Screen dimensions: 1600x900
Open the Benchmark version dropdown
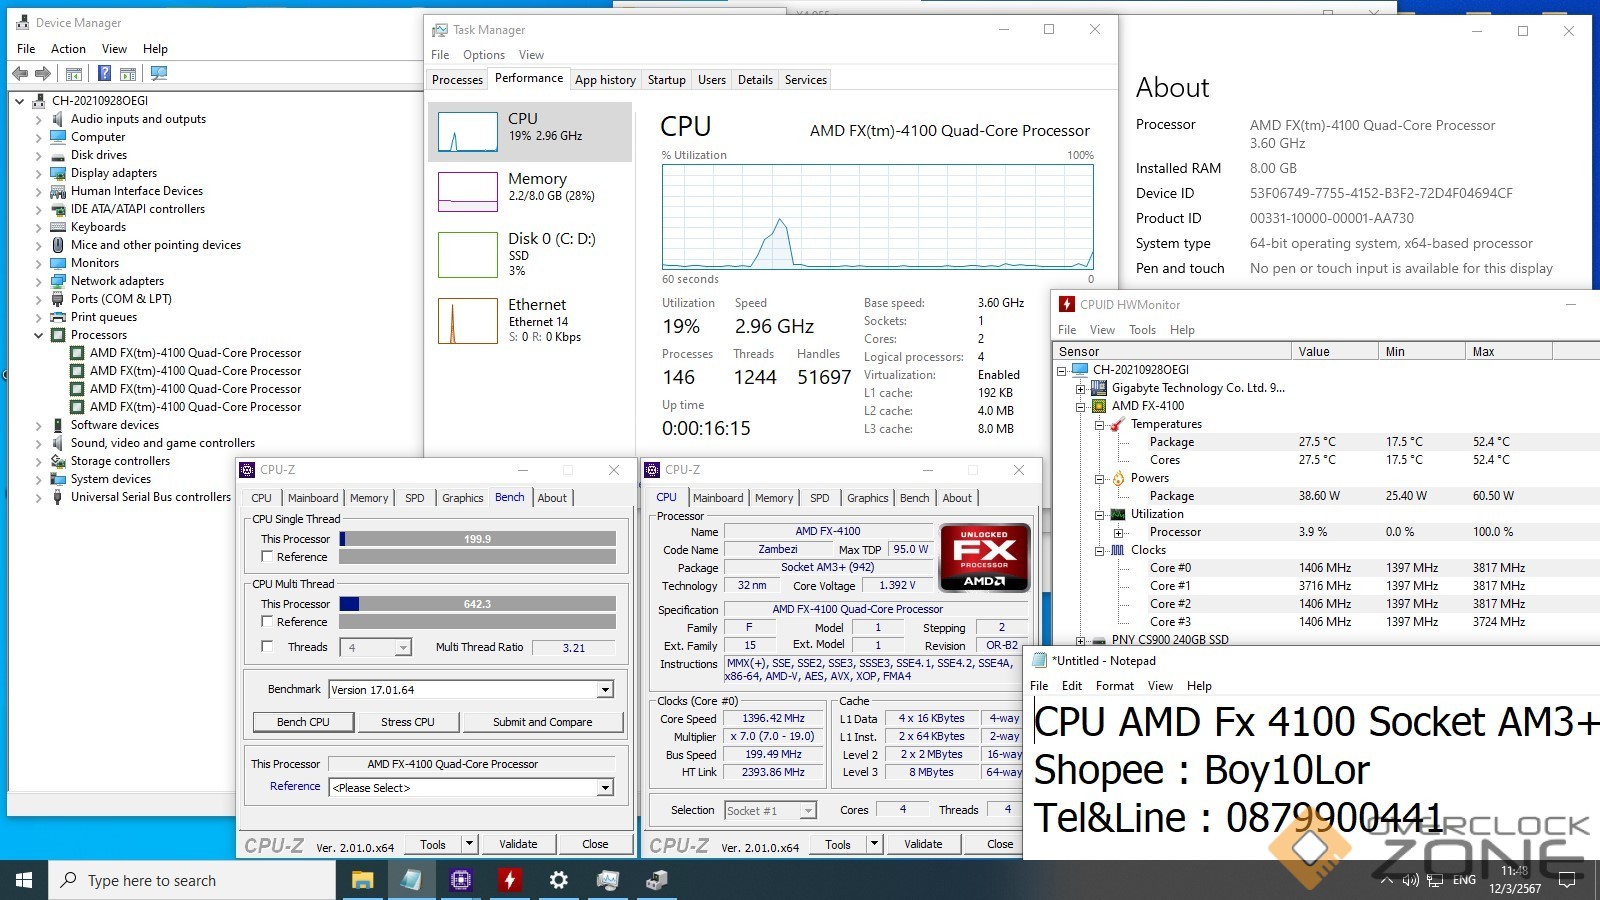(x=605, y=690)
